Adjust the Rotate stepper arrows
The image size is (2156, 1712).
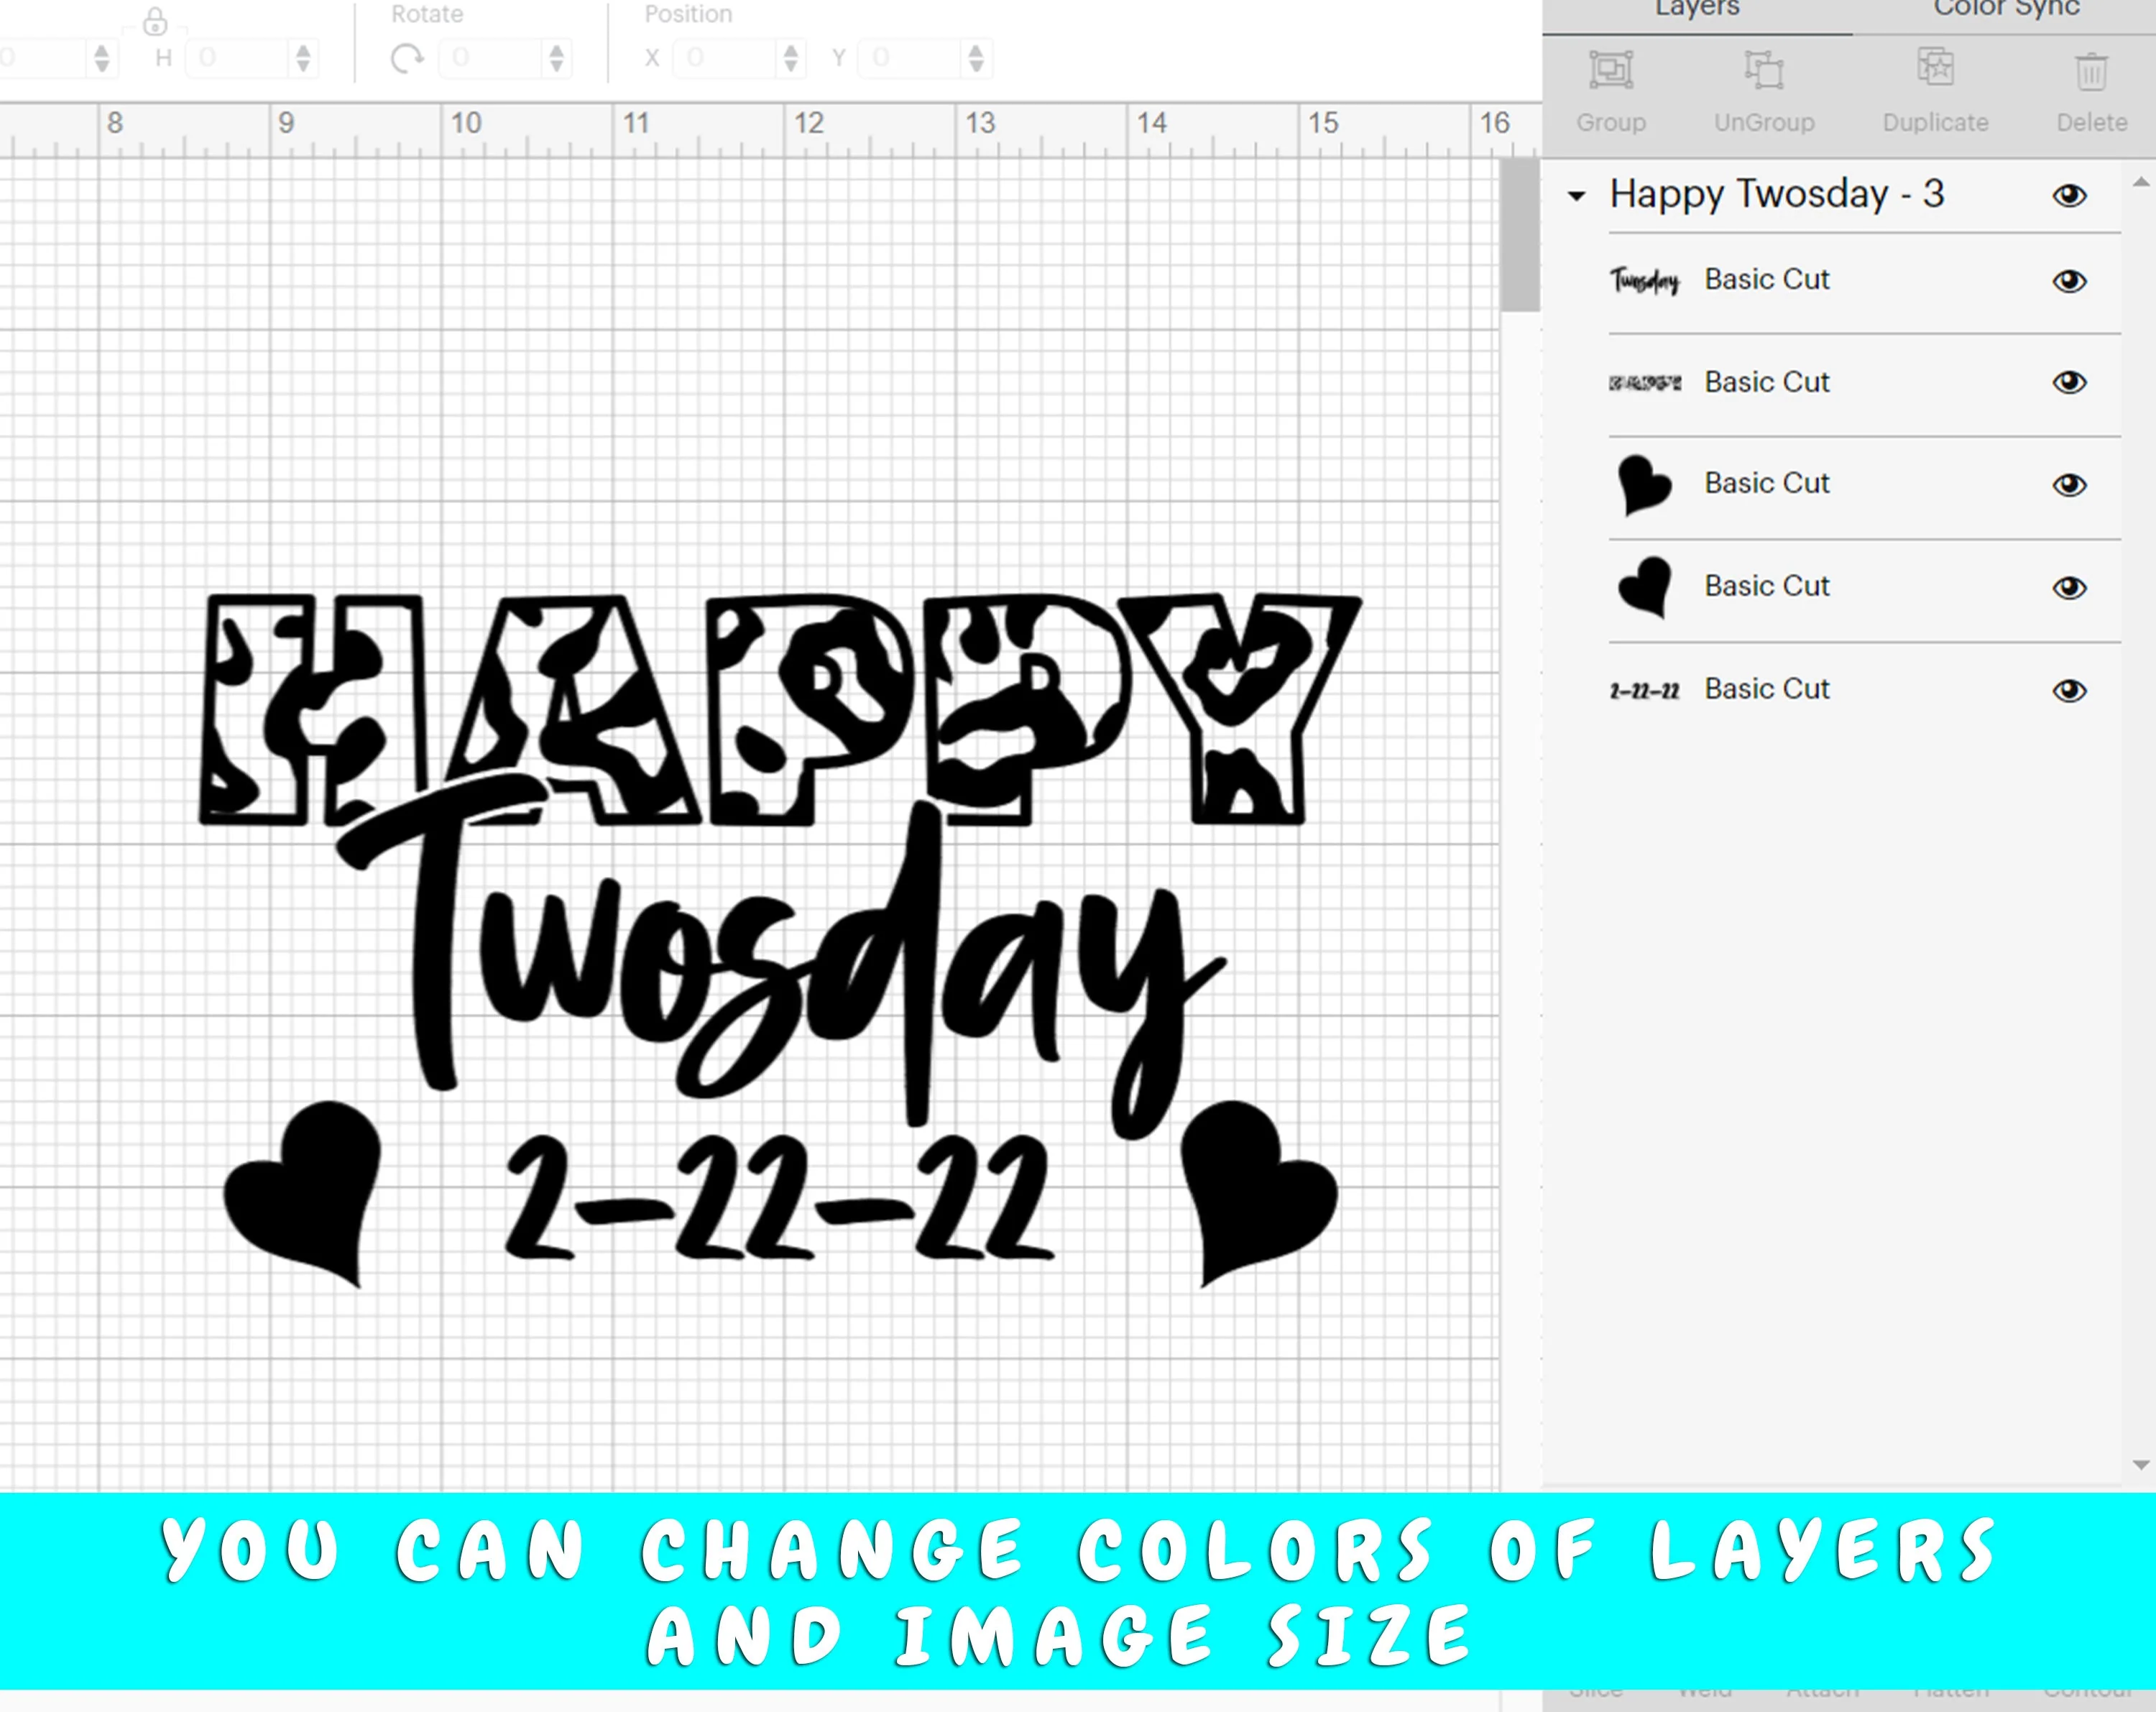557,58
